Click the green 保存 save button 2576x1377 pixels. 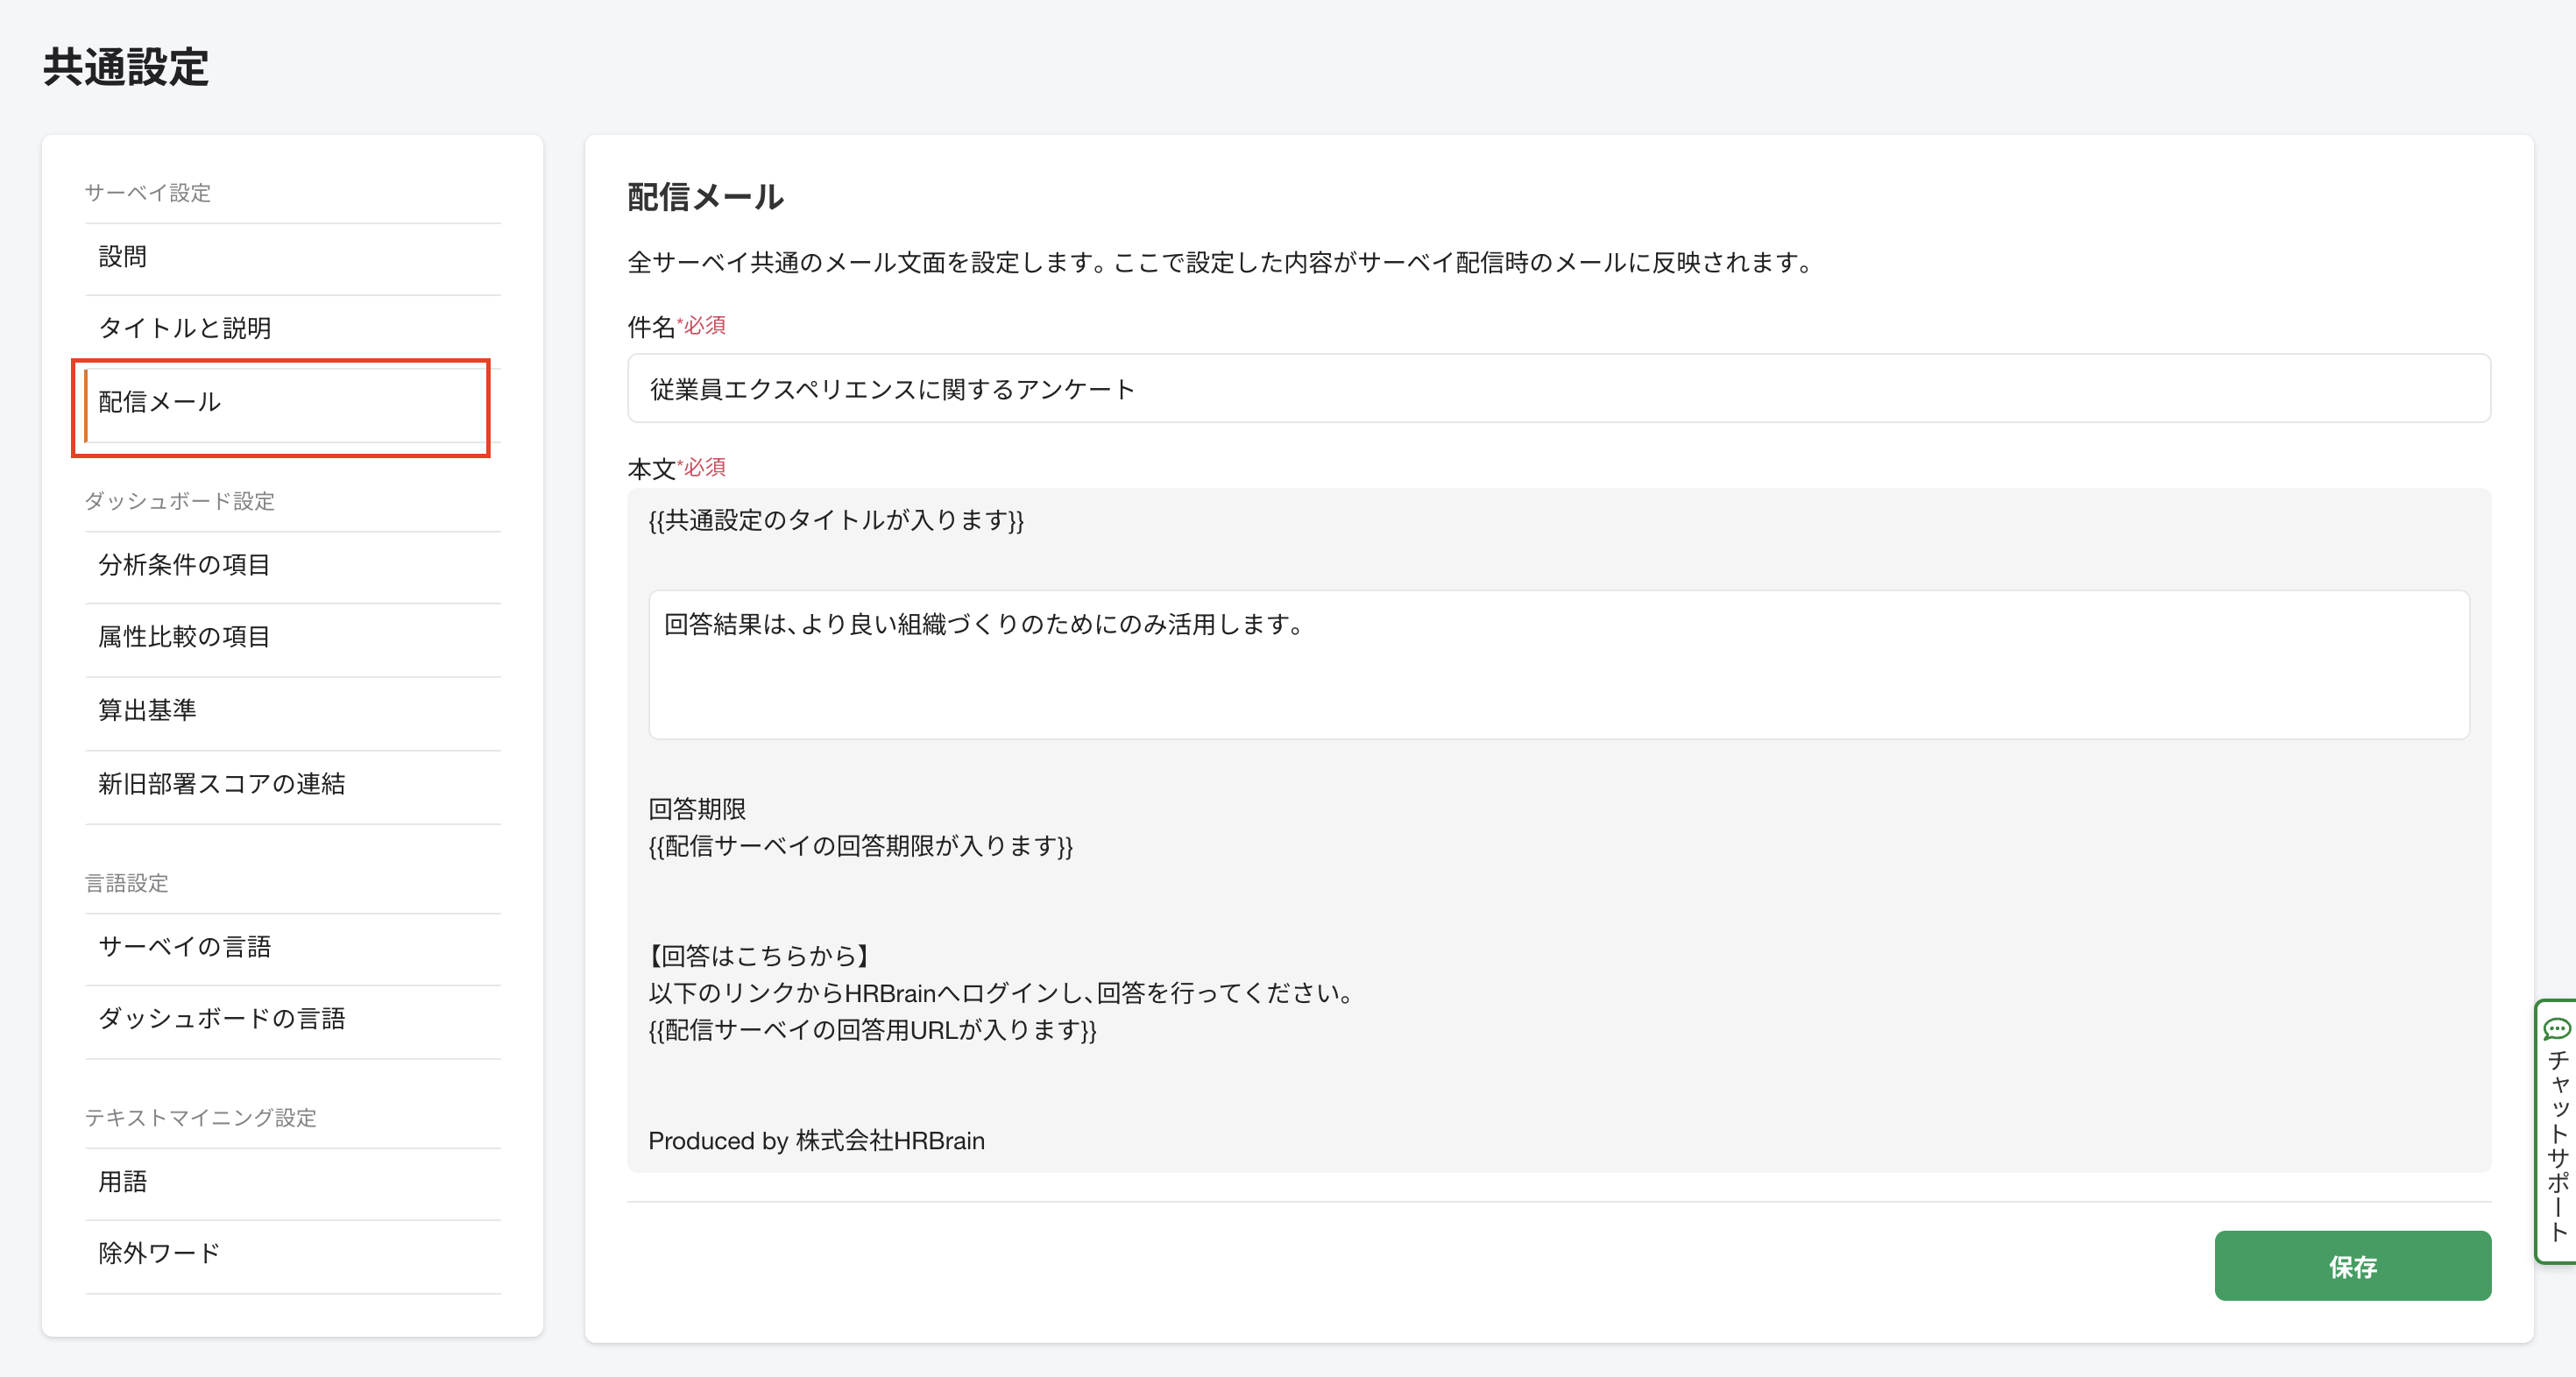pos(2354,1265)
